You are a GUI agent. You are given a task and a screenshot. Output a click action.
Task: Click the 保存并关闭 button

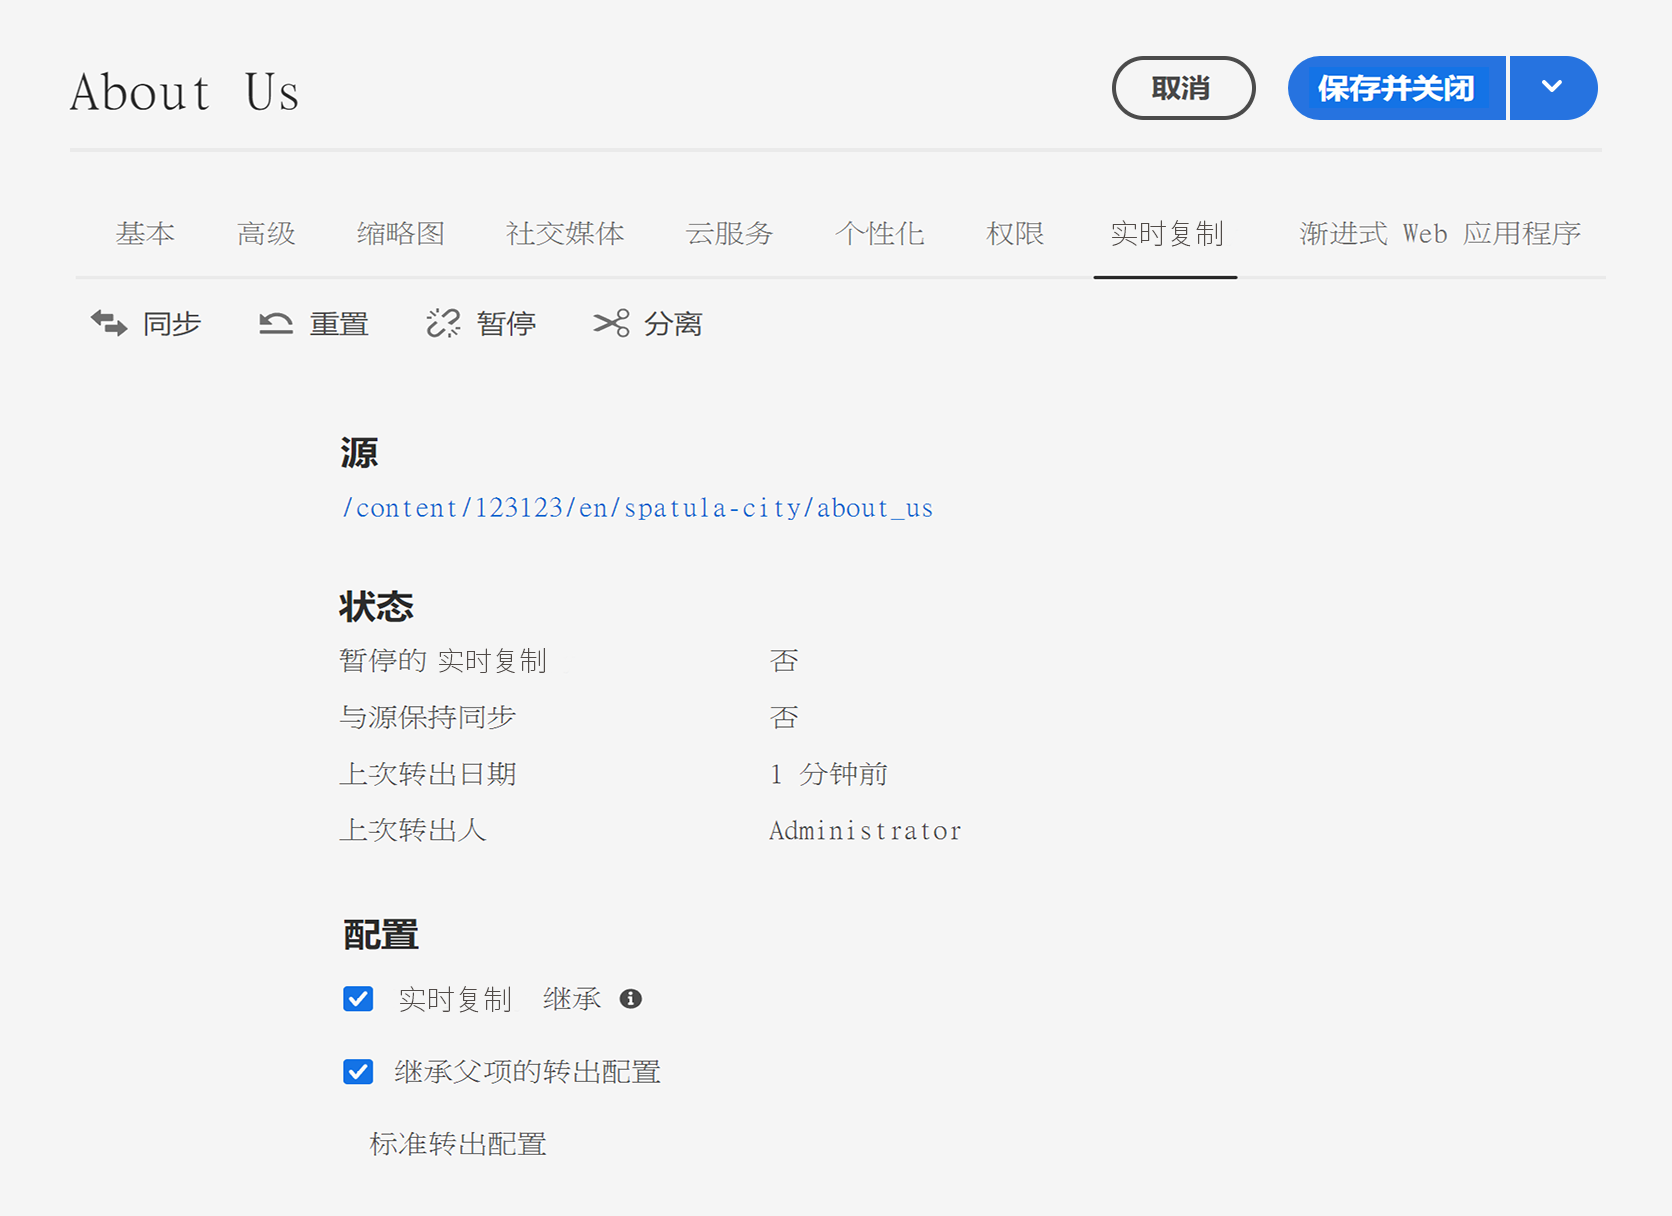(x=1397, y=88)
